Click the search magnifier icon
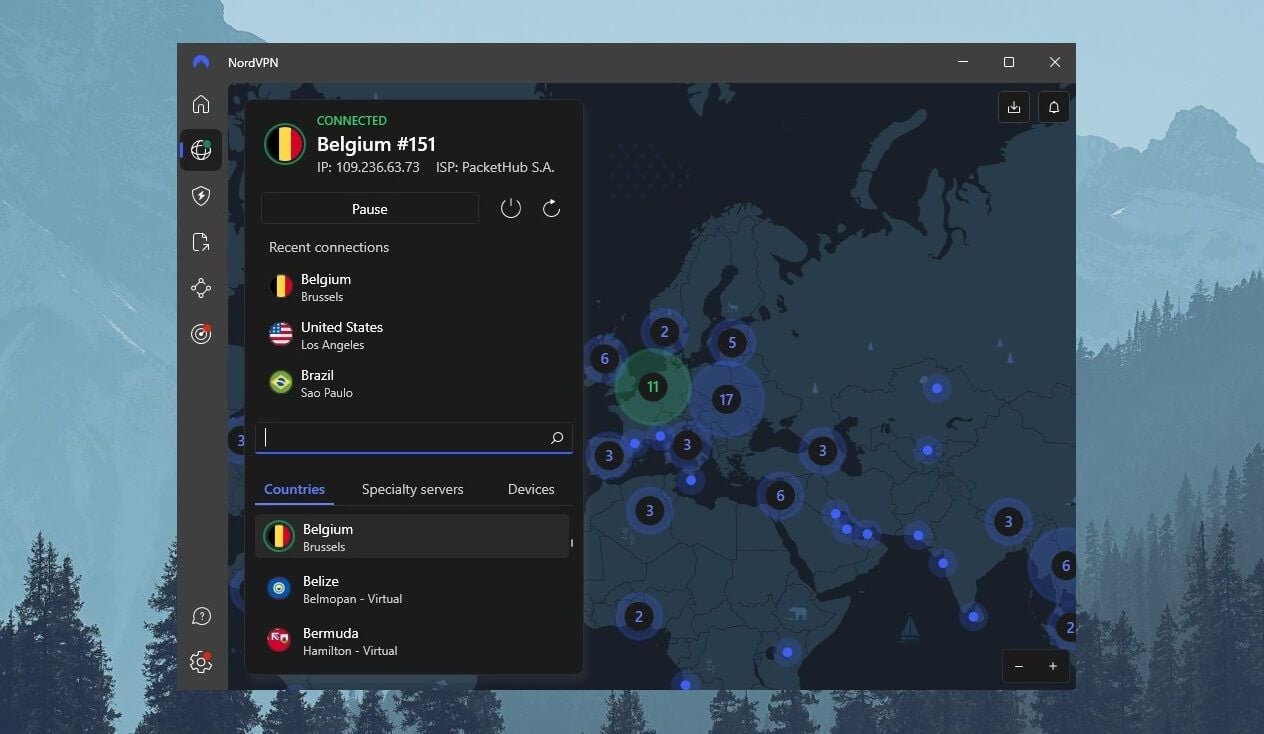Image resolution: width=1264 pixels, height=734 pixels. (557, 438)
